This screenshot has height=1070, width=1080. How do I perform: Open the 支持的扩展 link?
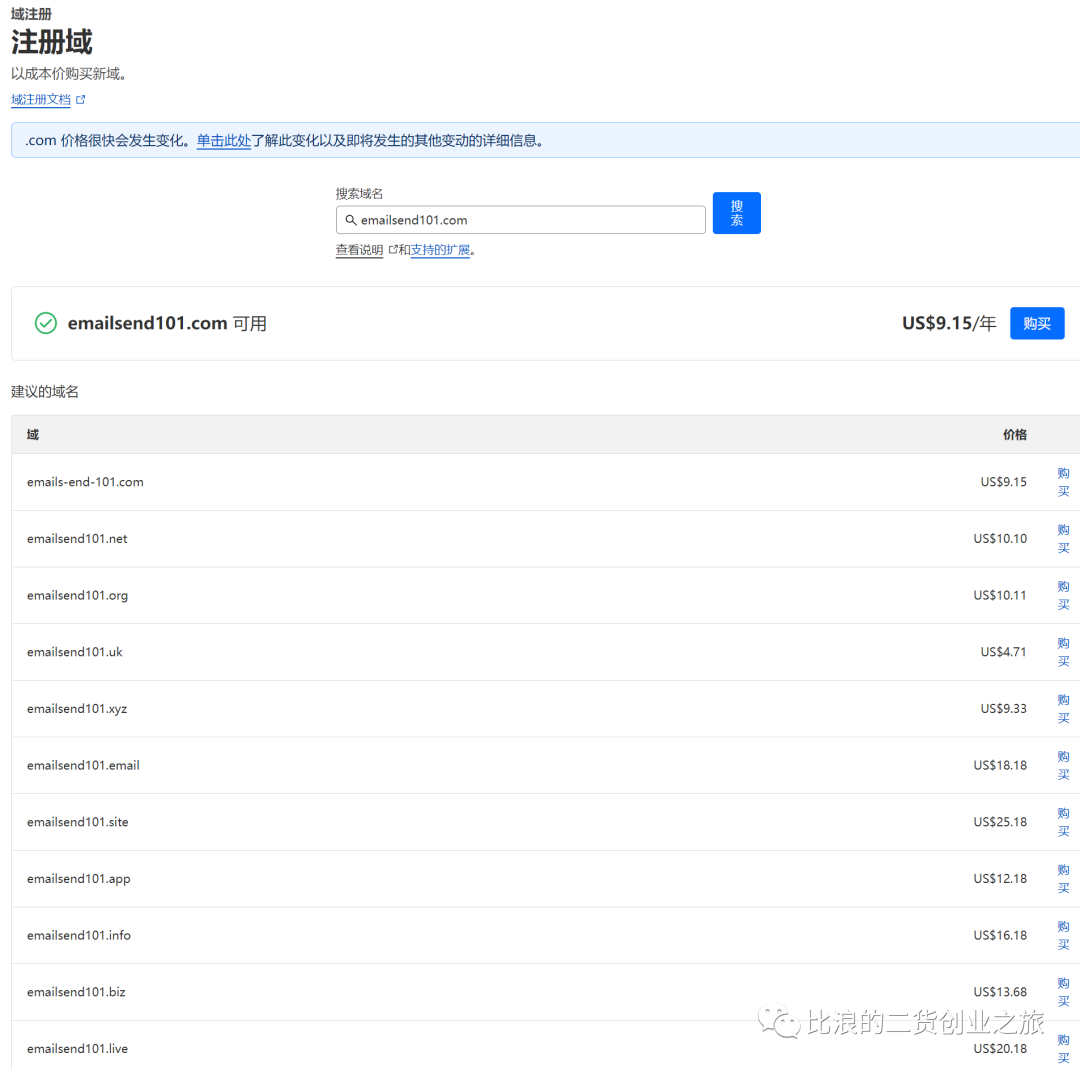pyautogui.click(x=440, y=249)
